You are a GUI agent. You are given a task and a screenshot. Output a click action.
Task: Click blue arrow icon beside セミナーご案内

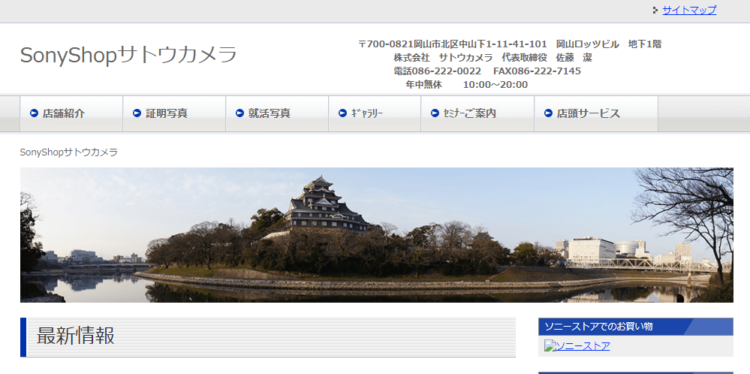[x=435, y=113]
